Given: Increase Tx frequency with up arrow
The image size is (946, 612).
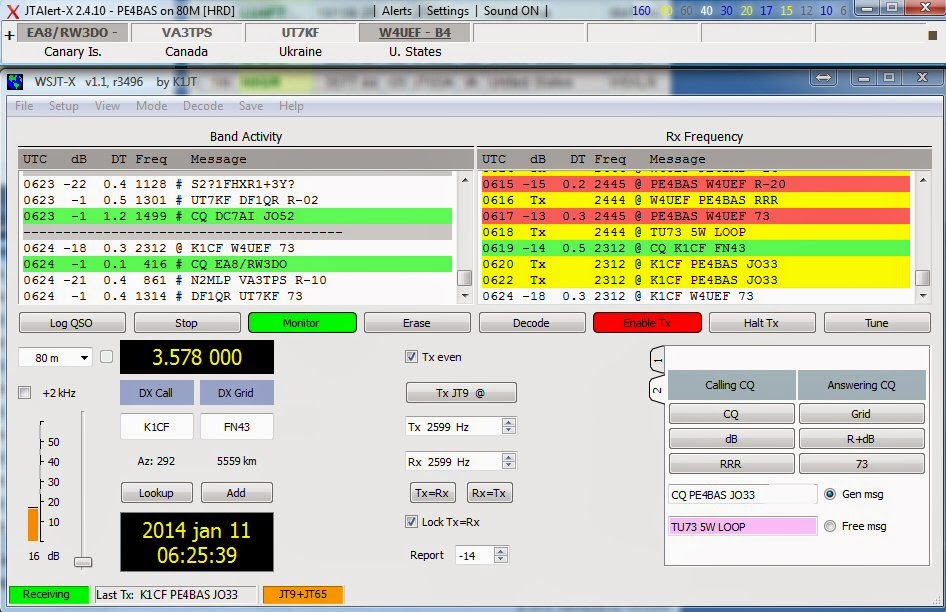Looking at the screenshot, I should coord(509,422).
